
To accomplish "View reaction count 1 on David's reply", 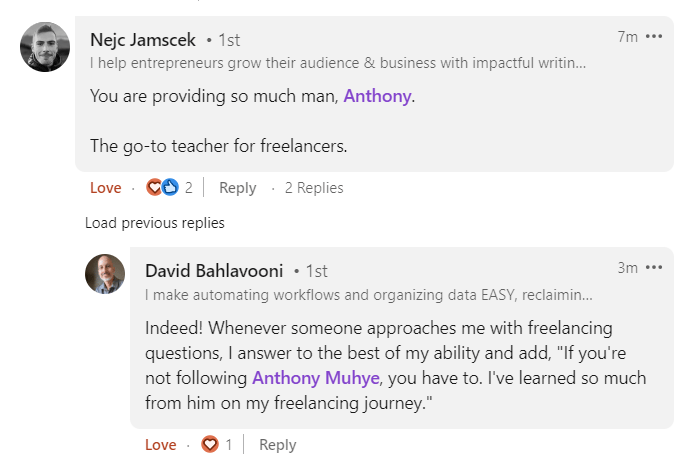I will (229, 445).
